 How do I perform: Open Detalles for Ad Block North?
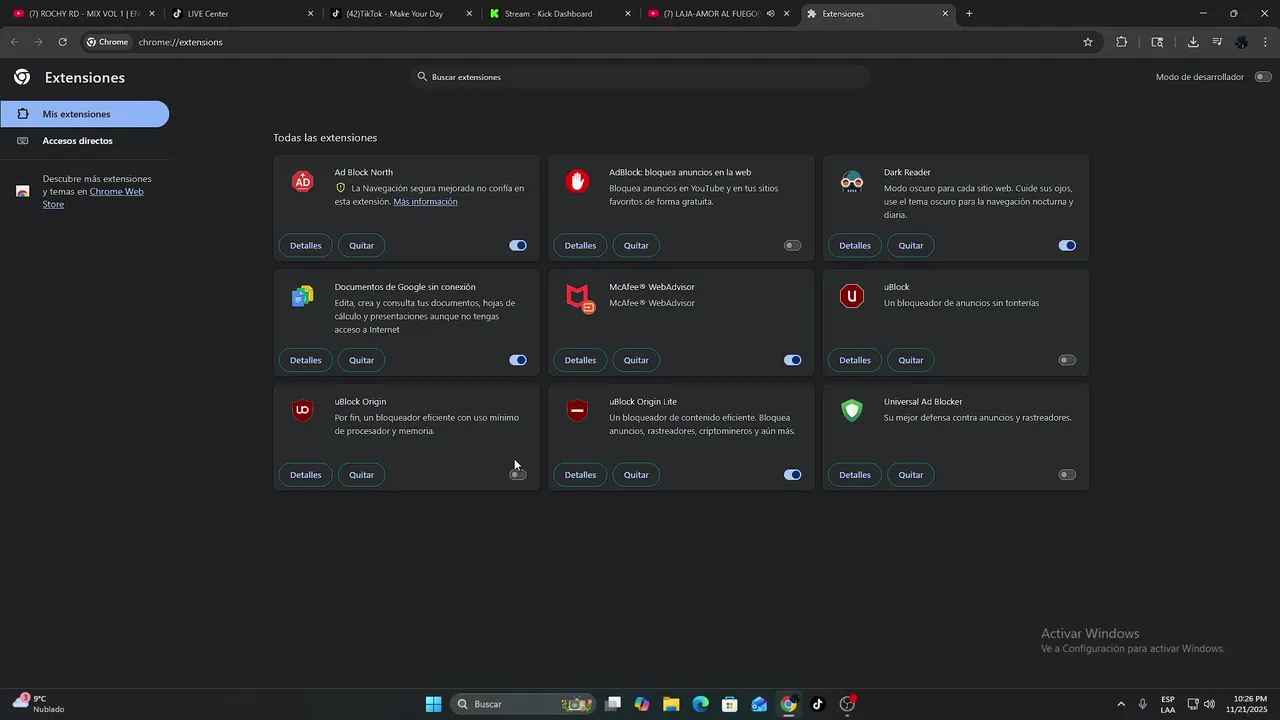coord(306,245)
